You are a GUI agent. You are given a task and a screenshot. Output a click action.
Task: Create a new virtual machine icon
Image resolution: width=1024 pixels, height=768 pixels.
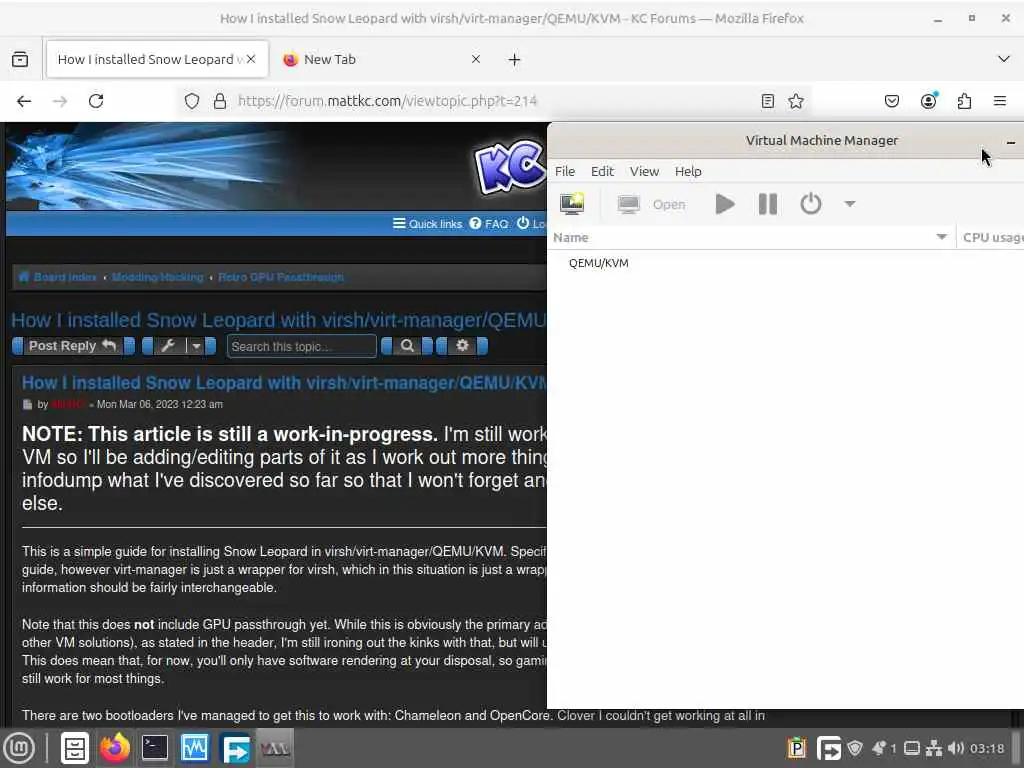(x=572, y=204)
